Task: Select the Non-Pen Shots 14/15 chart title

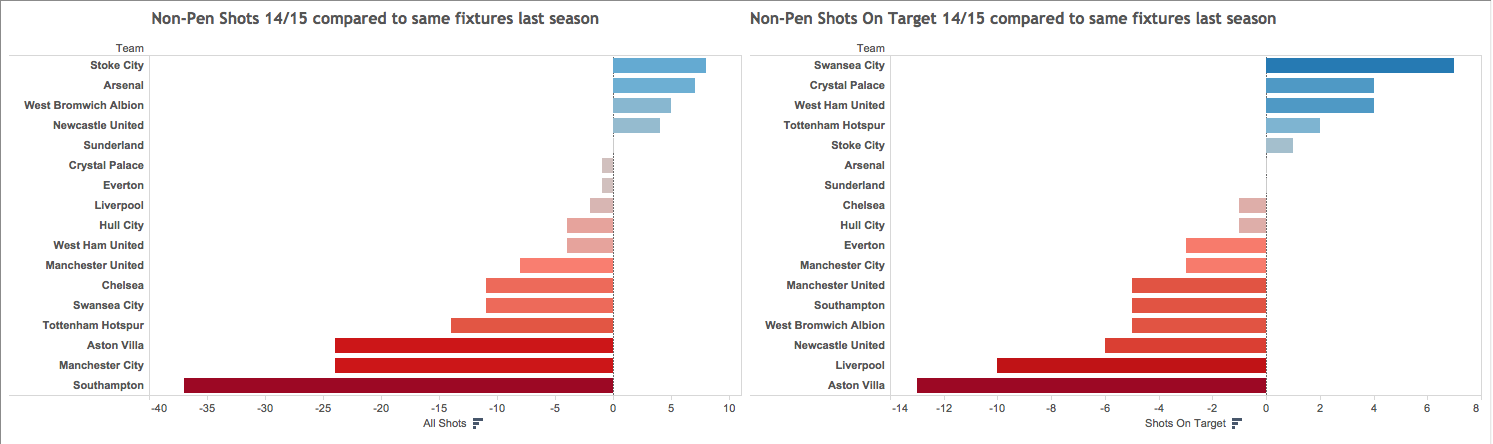Action: tap(375, 18)
